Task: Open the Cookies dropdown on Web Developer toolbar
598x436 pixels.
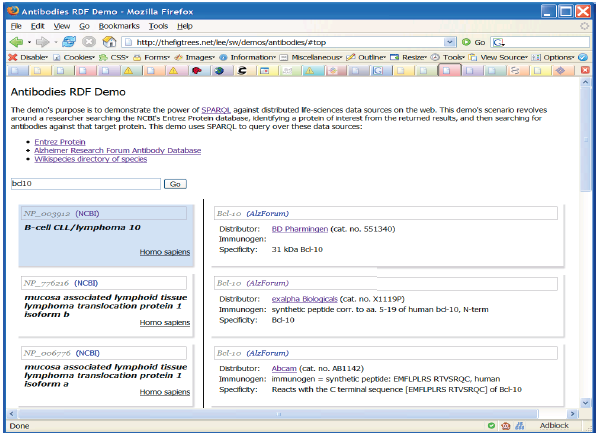Action: pyautogui.click(x=74, y=57)
